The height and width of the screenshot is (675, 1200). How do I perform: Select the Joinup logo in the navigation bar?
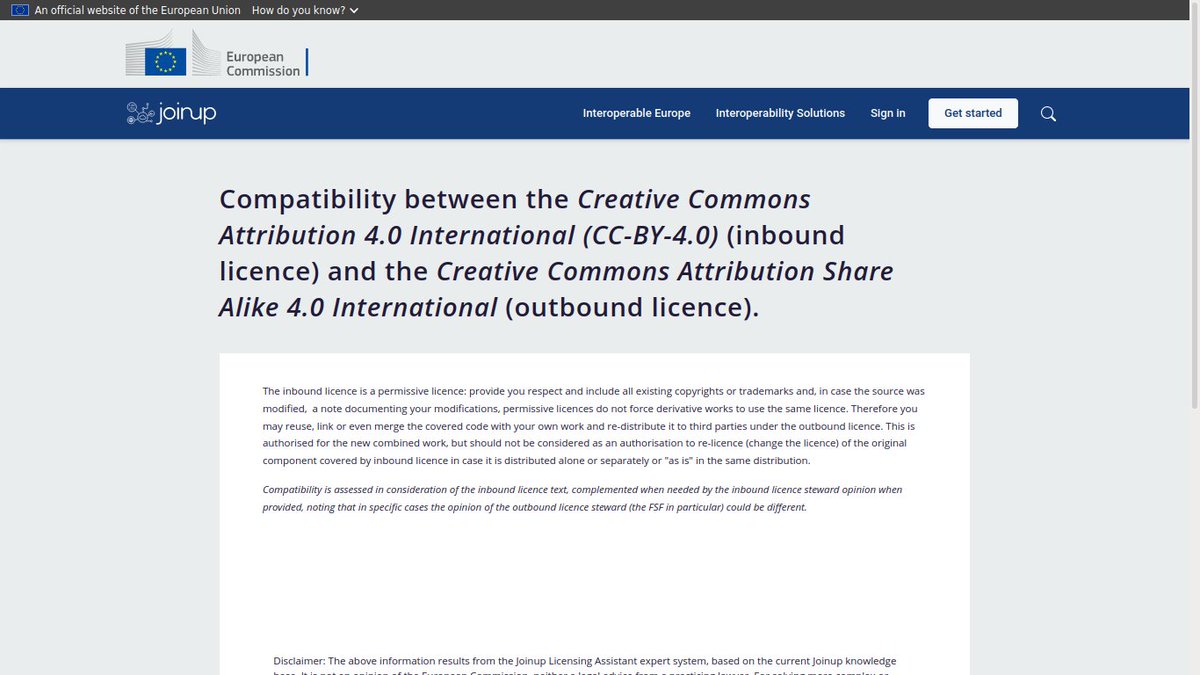(171, 113)
